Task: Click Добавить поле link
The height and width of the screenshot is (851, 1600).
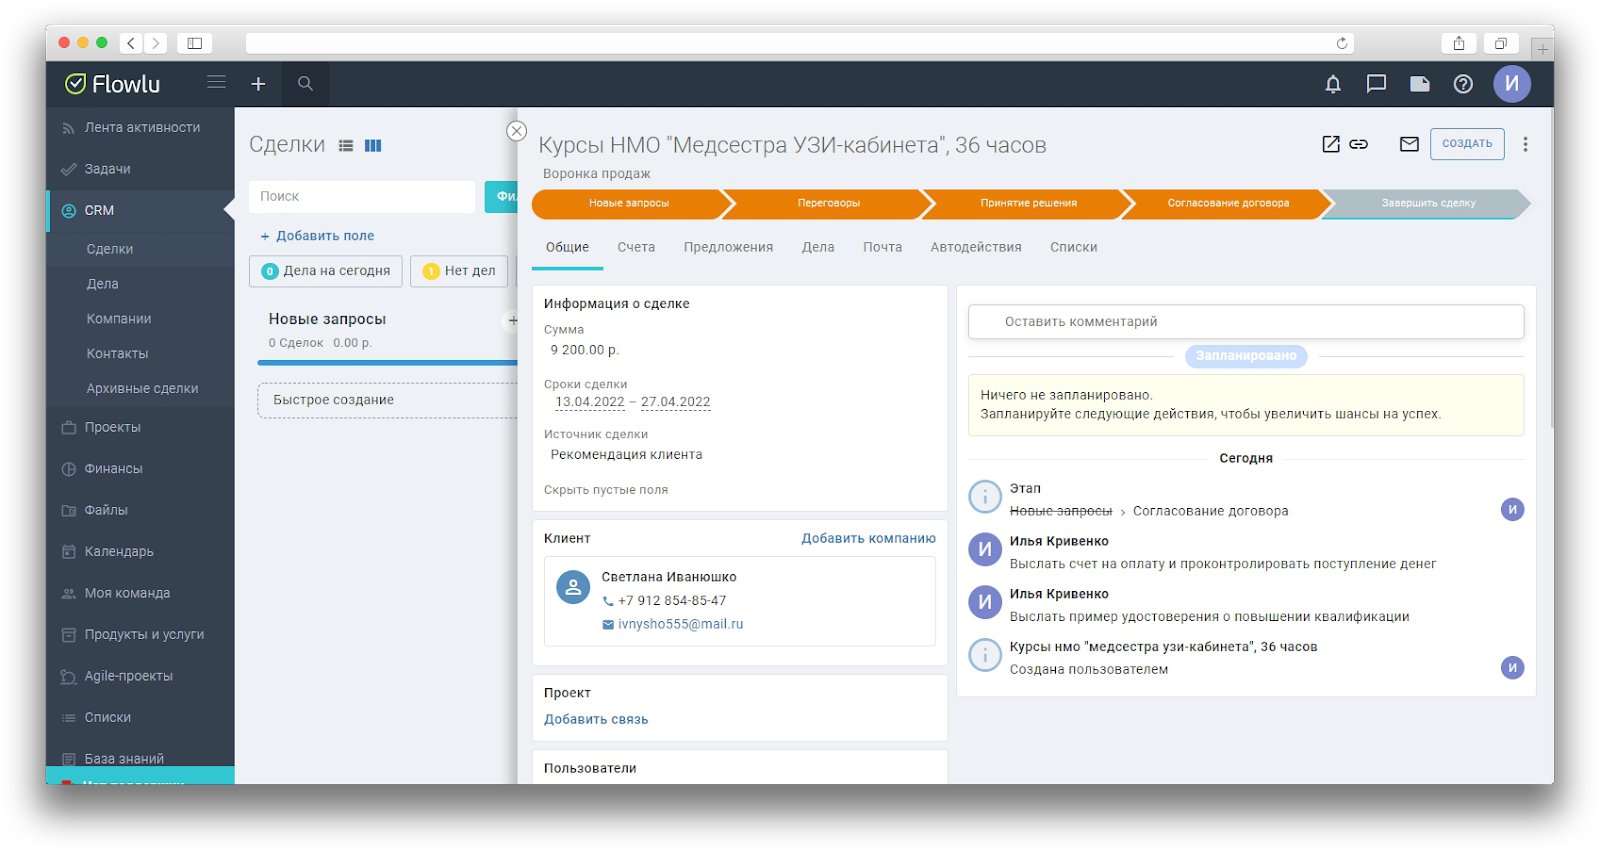Action: click(x=317, y=236)
